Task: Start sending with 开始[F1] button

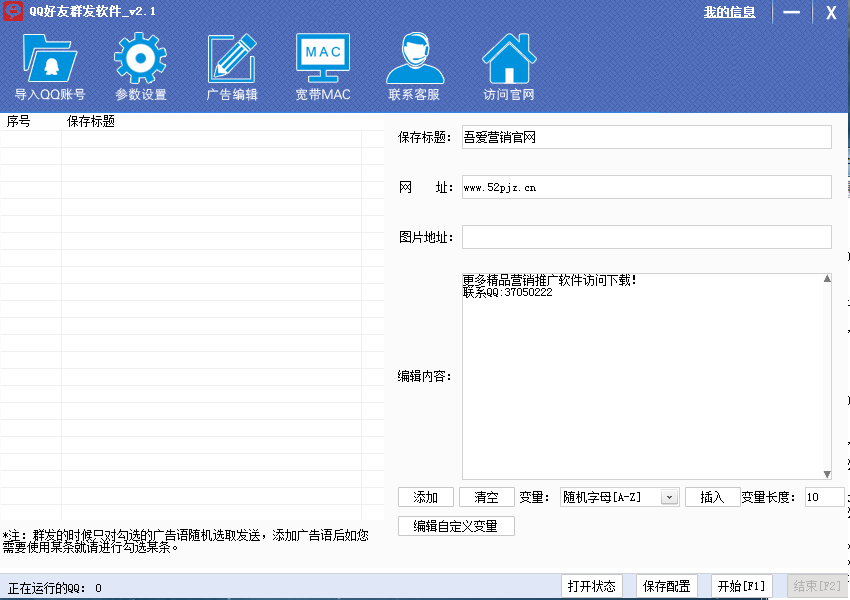Action: click(x=741, y=586)
